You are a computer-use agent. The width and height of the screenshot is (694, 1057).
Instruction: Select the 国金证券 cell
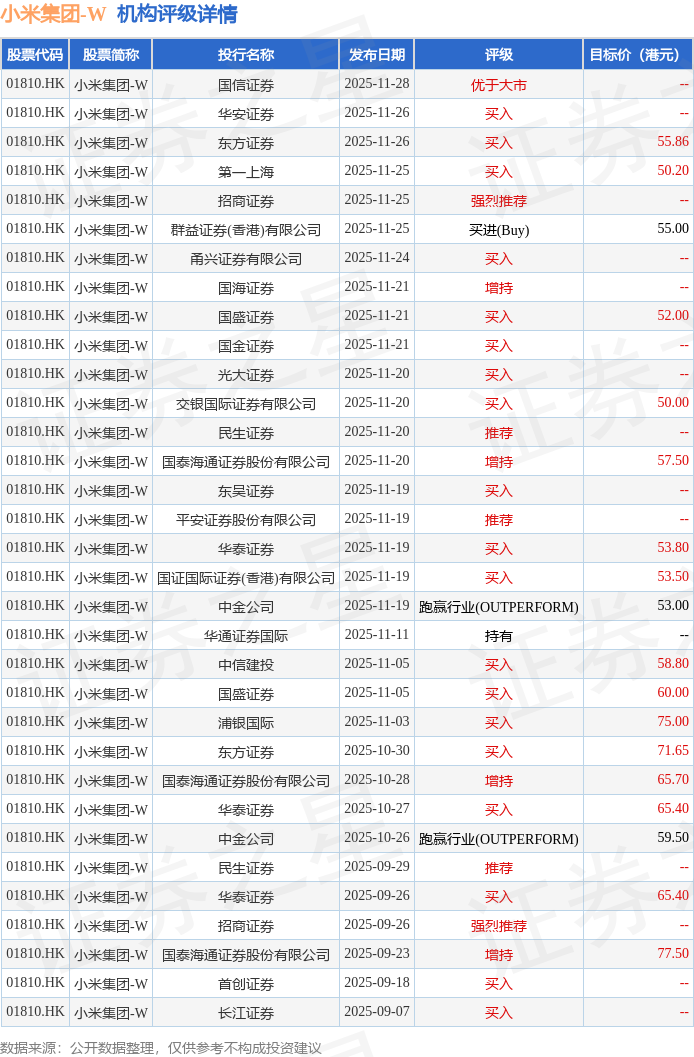(246, 346)
